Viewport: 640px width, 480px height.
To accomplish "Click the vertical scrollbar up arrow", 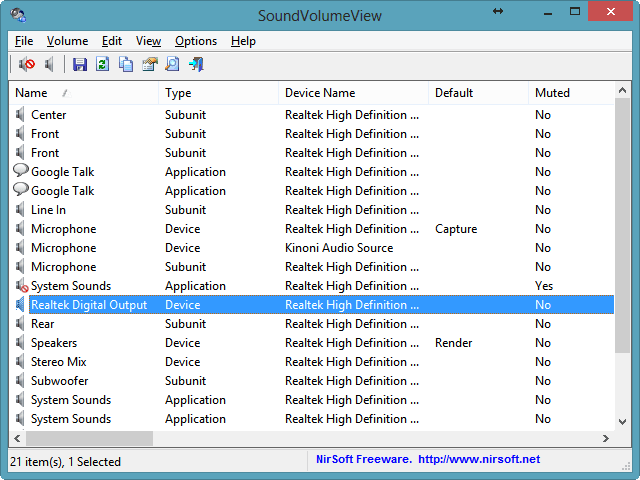I will 622,90.
